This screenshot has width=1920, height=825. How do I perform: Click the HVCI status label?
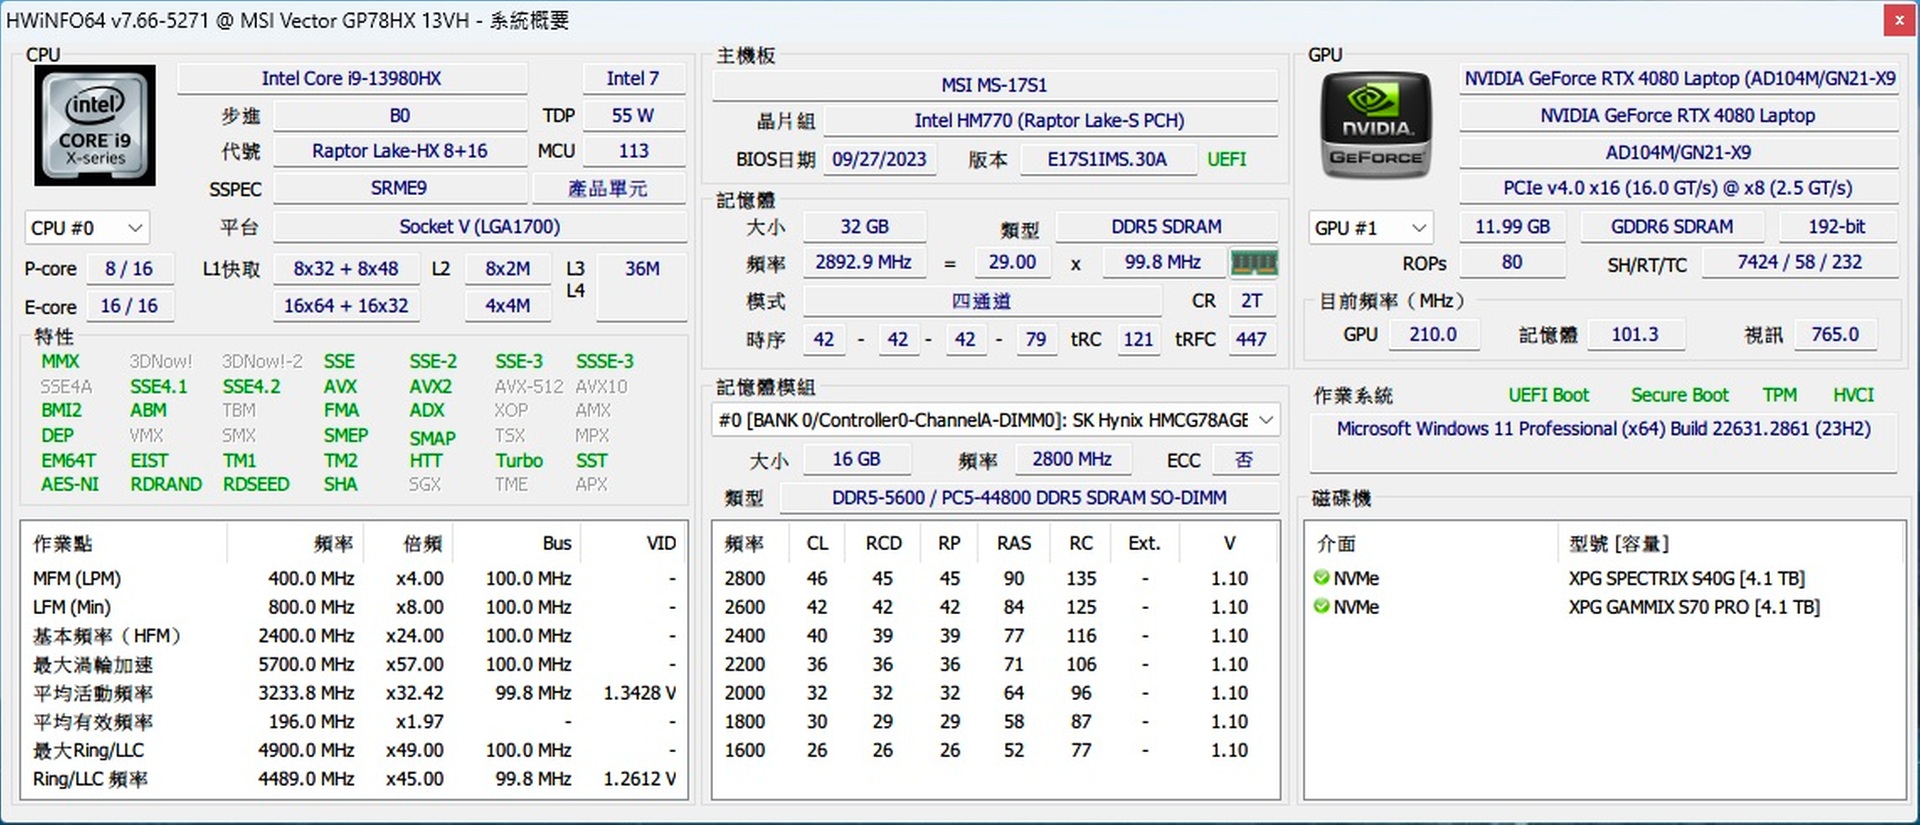tap(1854, 395)
